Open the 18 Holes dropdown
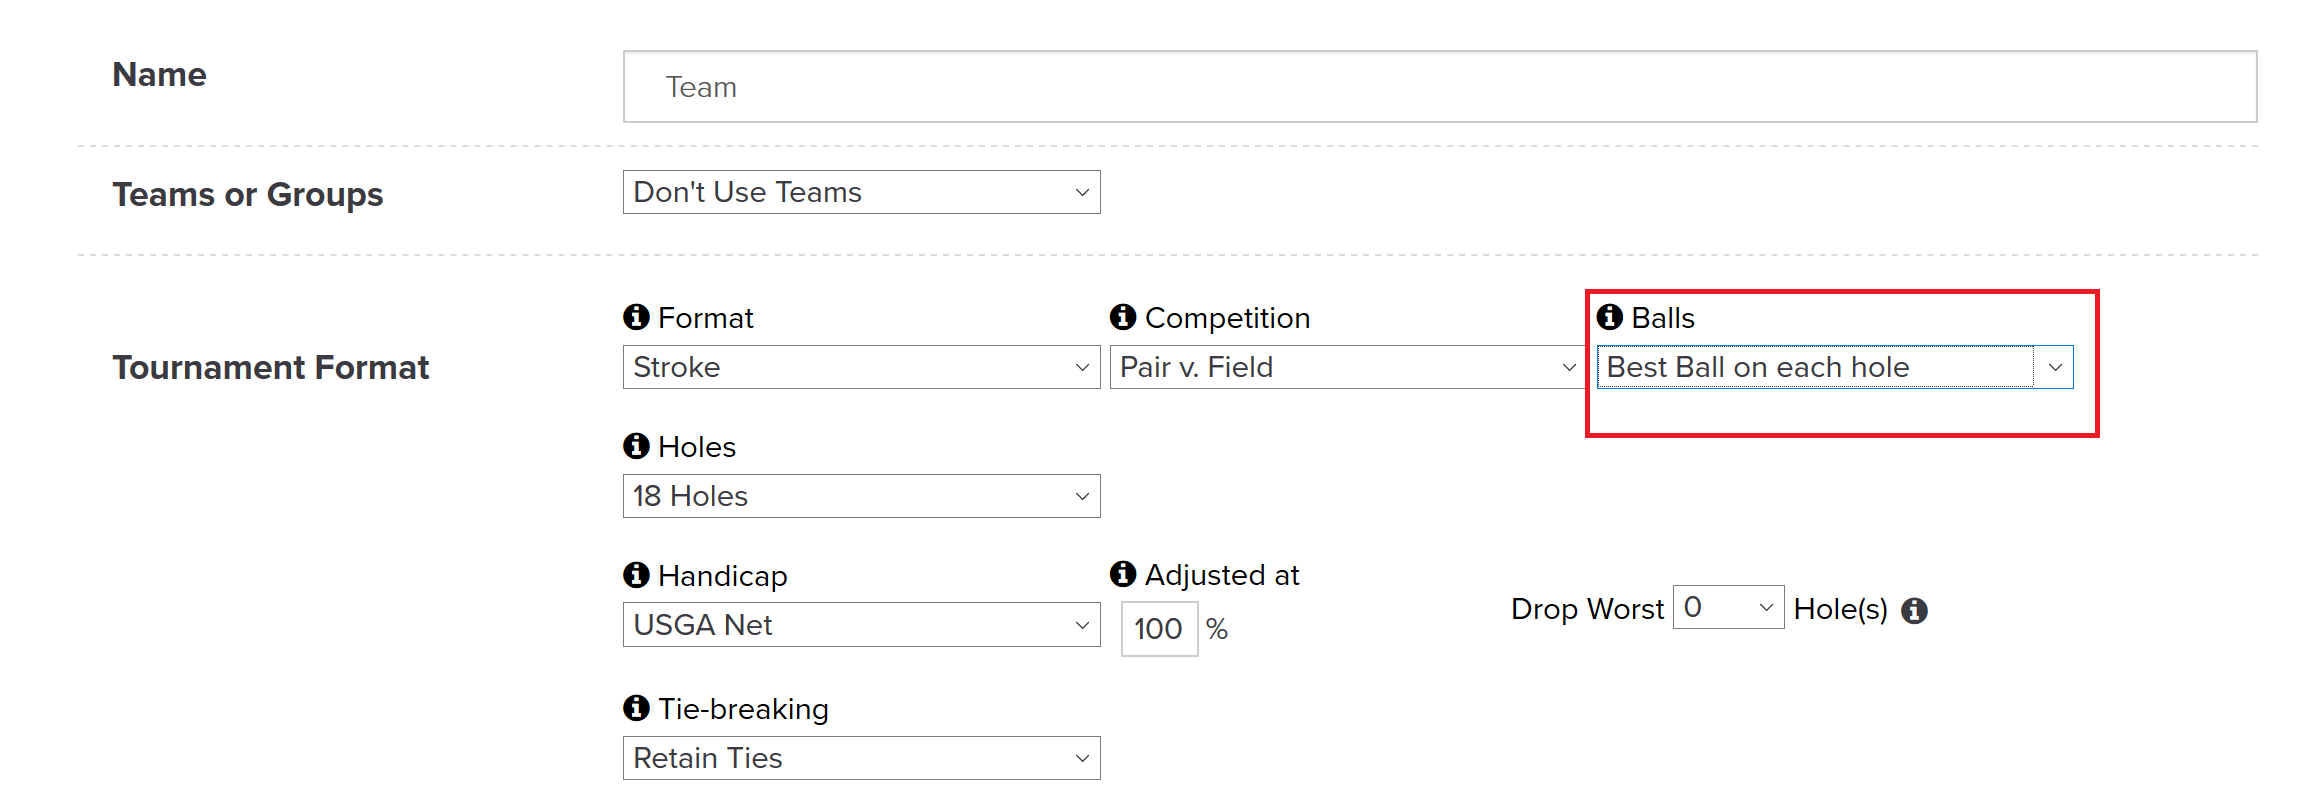 coord(861,496)
